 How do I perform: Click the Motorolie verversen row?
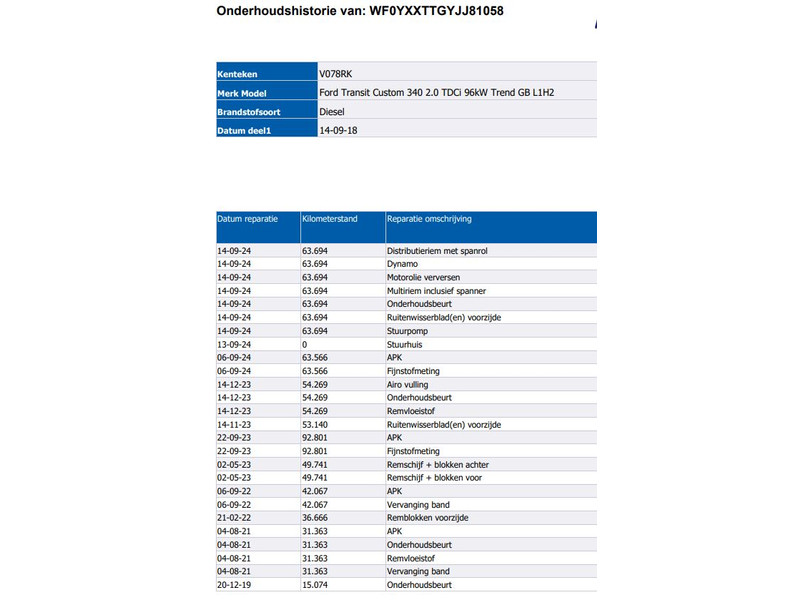pos(422,277)
